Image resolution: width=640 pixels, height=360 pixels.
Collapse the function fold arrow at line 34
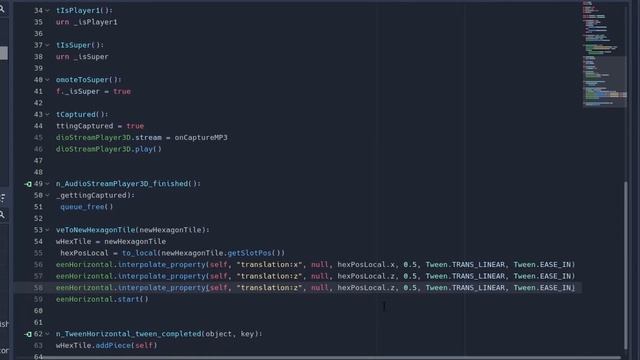click(47, 11)
